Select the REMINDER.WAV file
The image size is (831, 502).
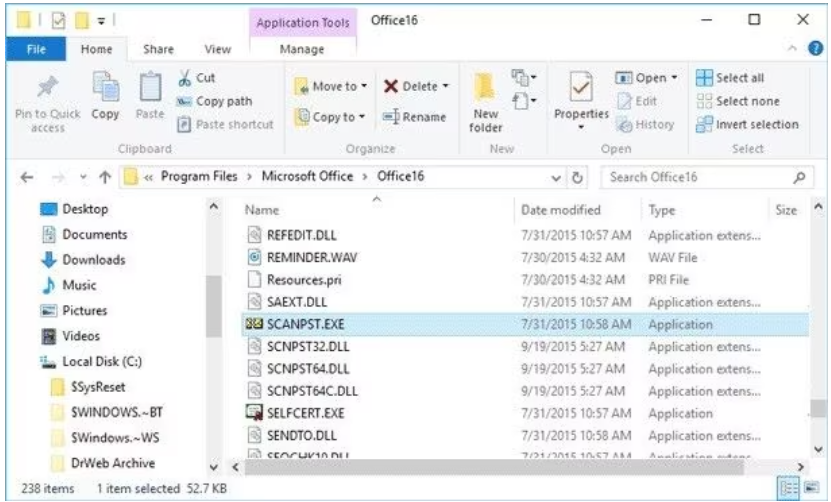click(x=525, y=258)
